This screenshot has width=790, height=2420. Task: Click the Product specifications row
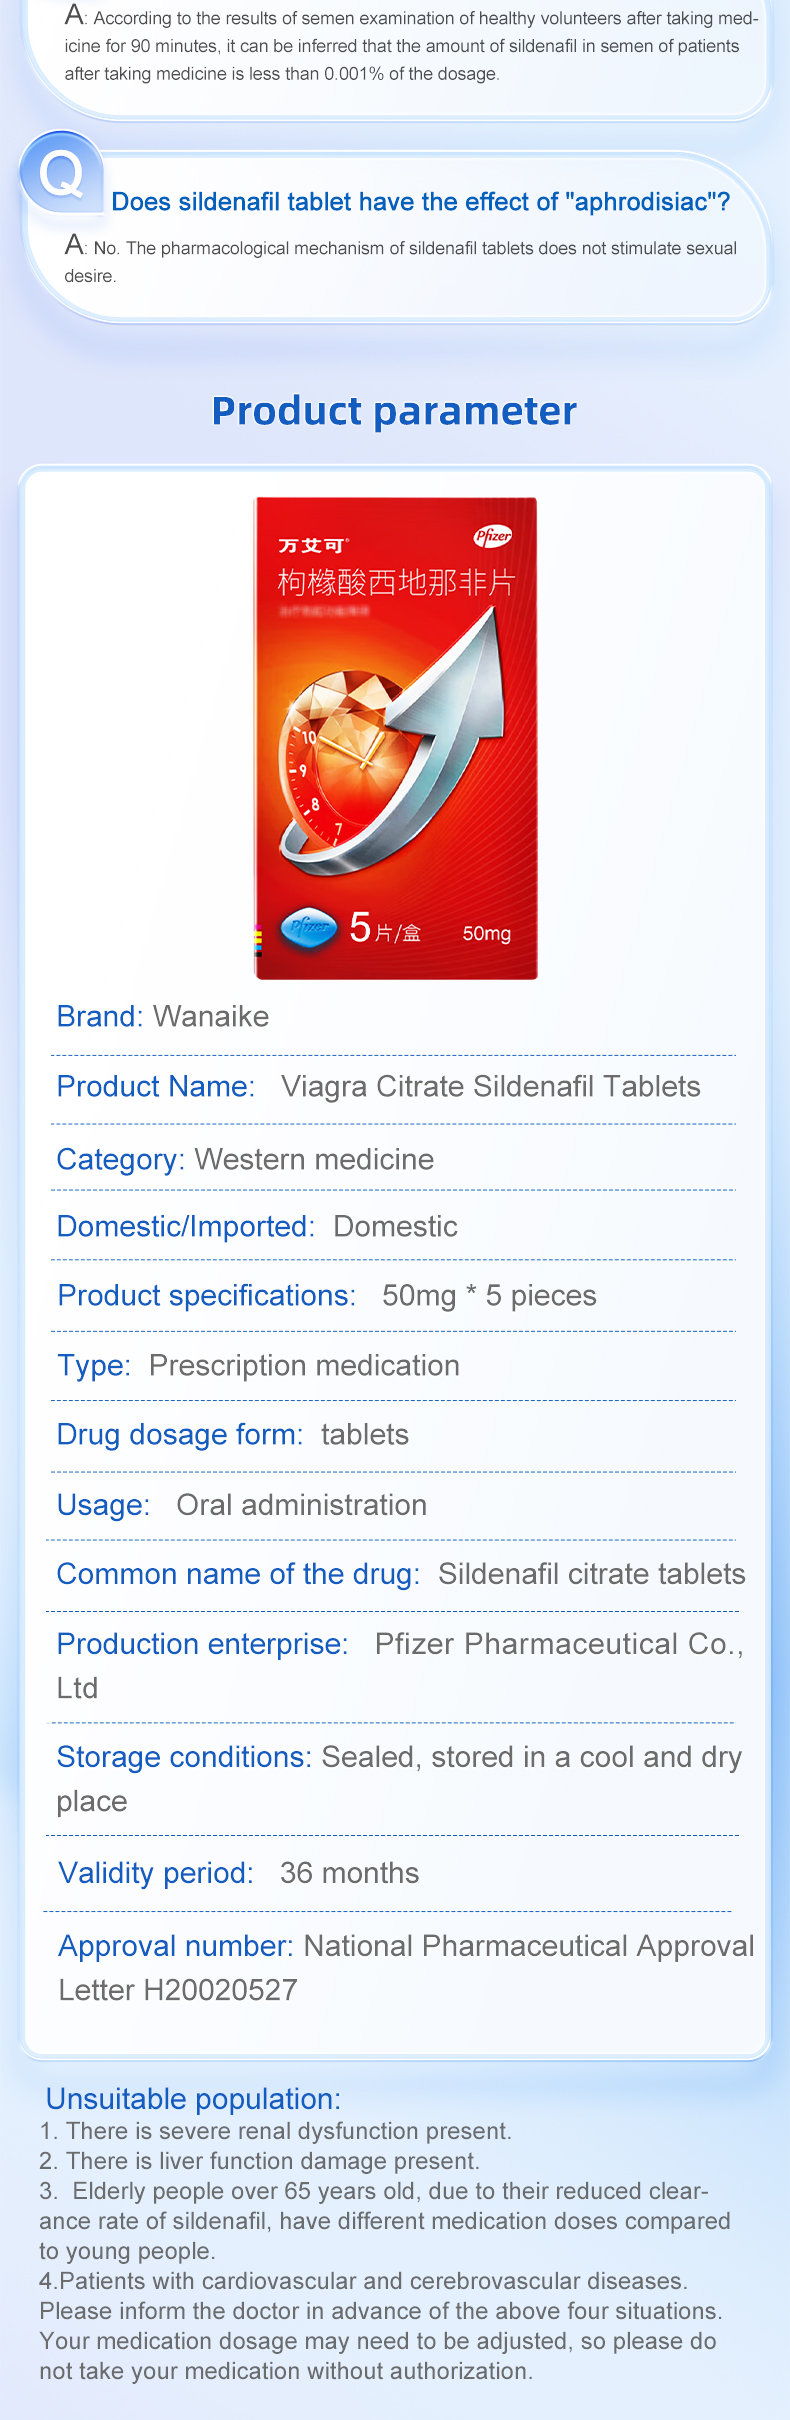326,1296
